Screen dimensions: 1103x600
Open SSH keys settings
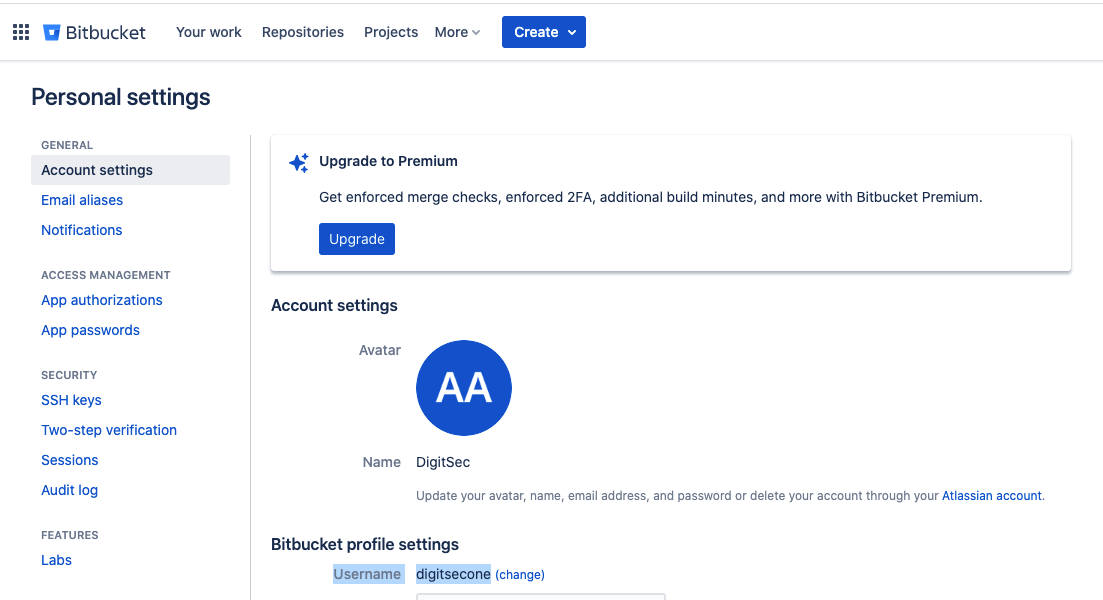(71, 400)
